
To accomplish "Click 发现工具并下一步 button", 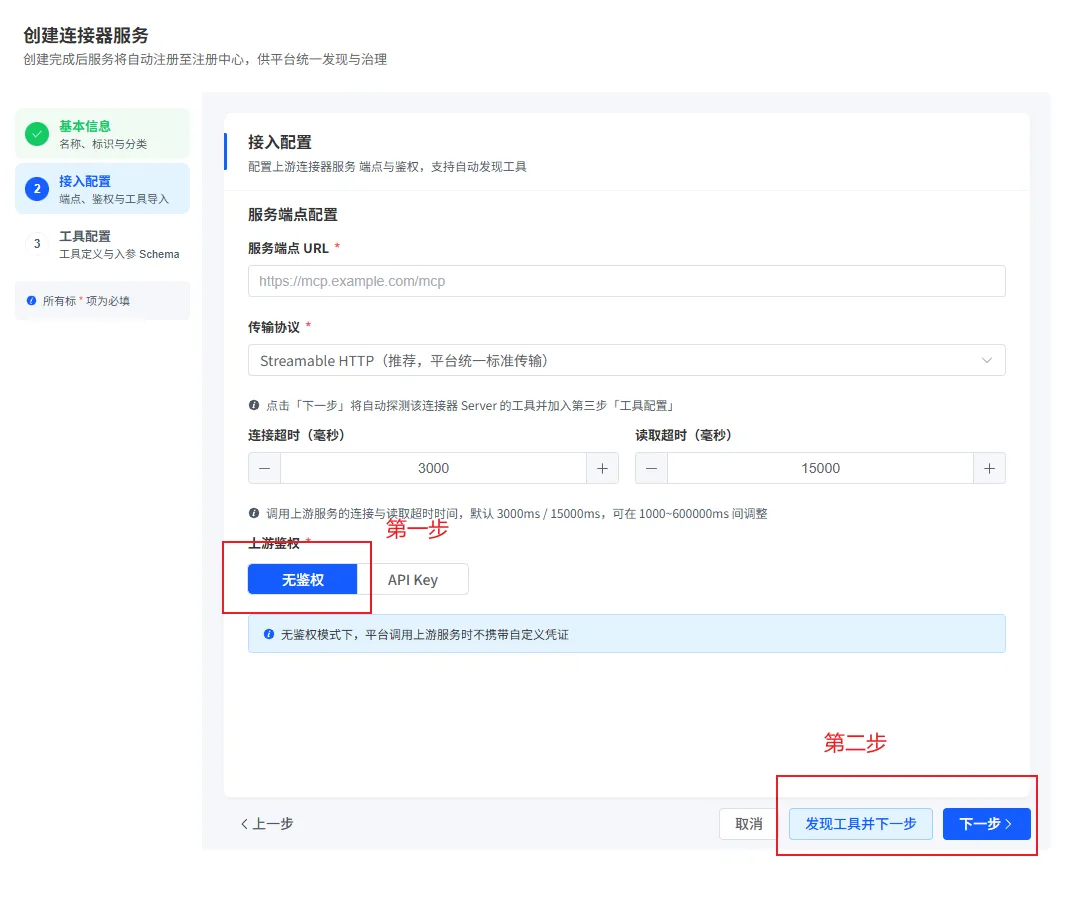I will pyautogui.click(x=861, y=824).
